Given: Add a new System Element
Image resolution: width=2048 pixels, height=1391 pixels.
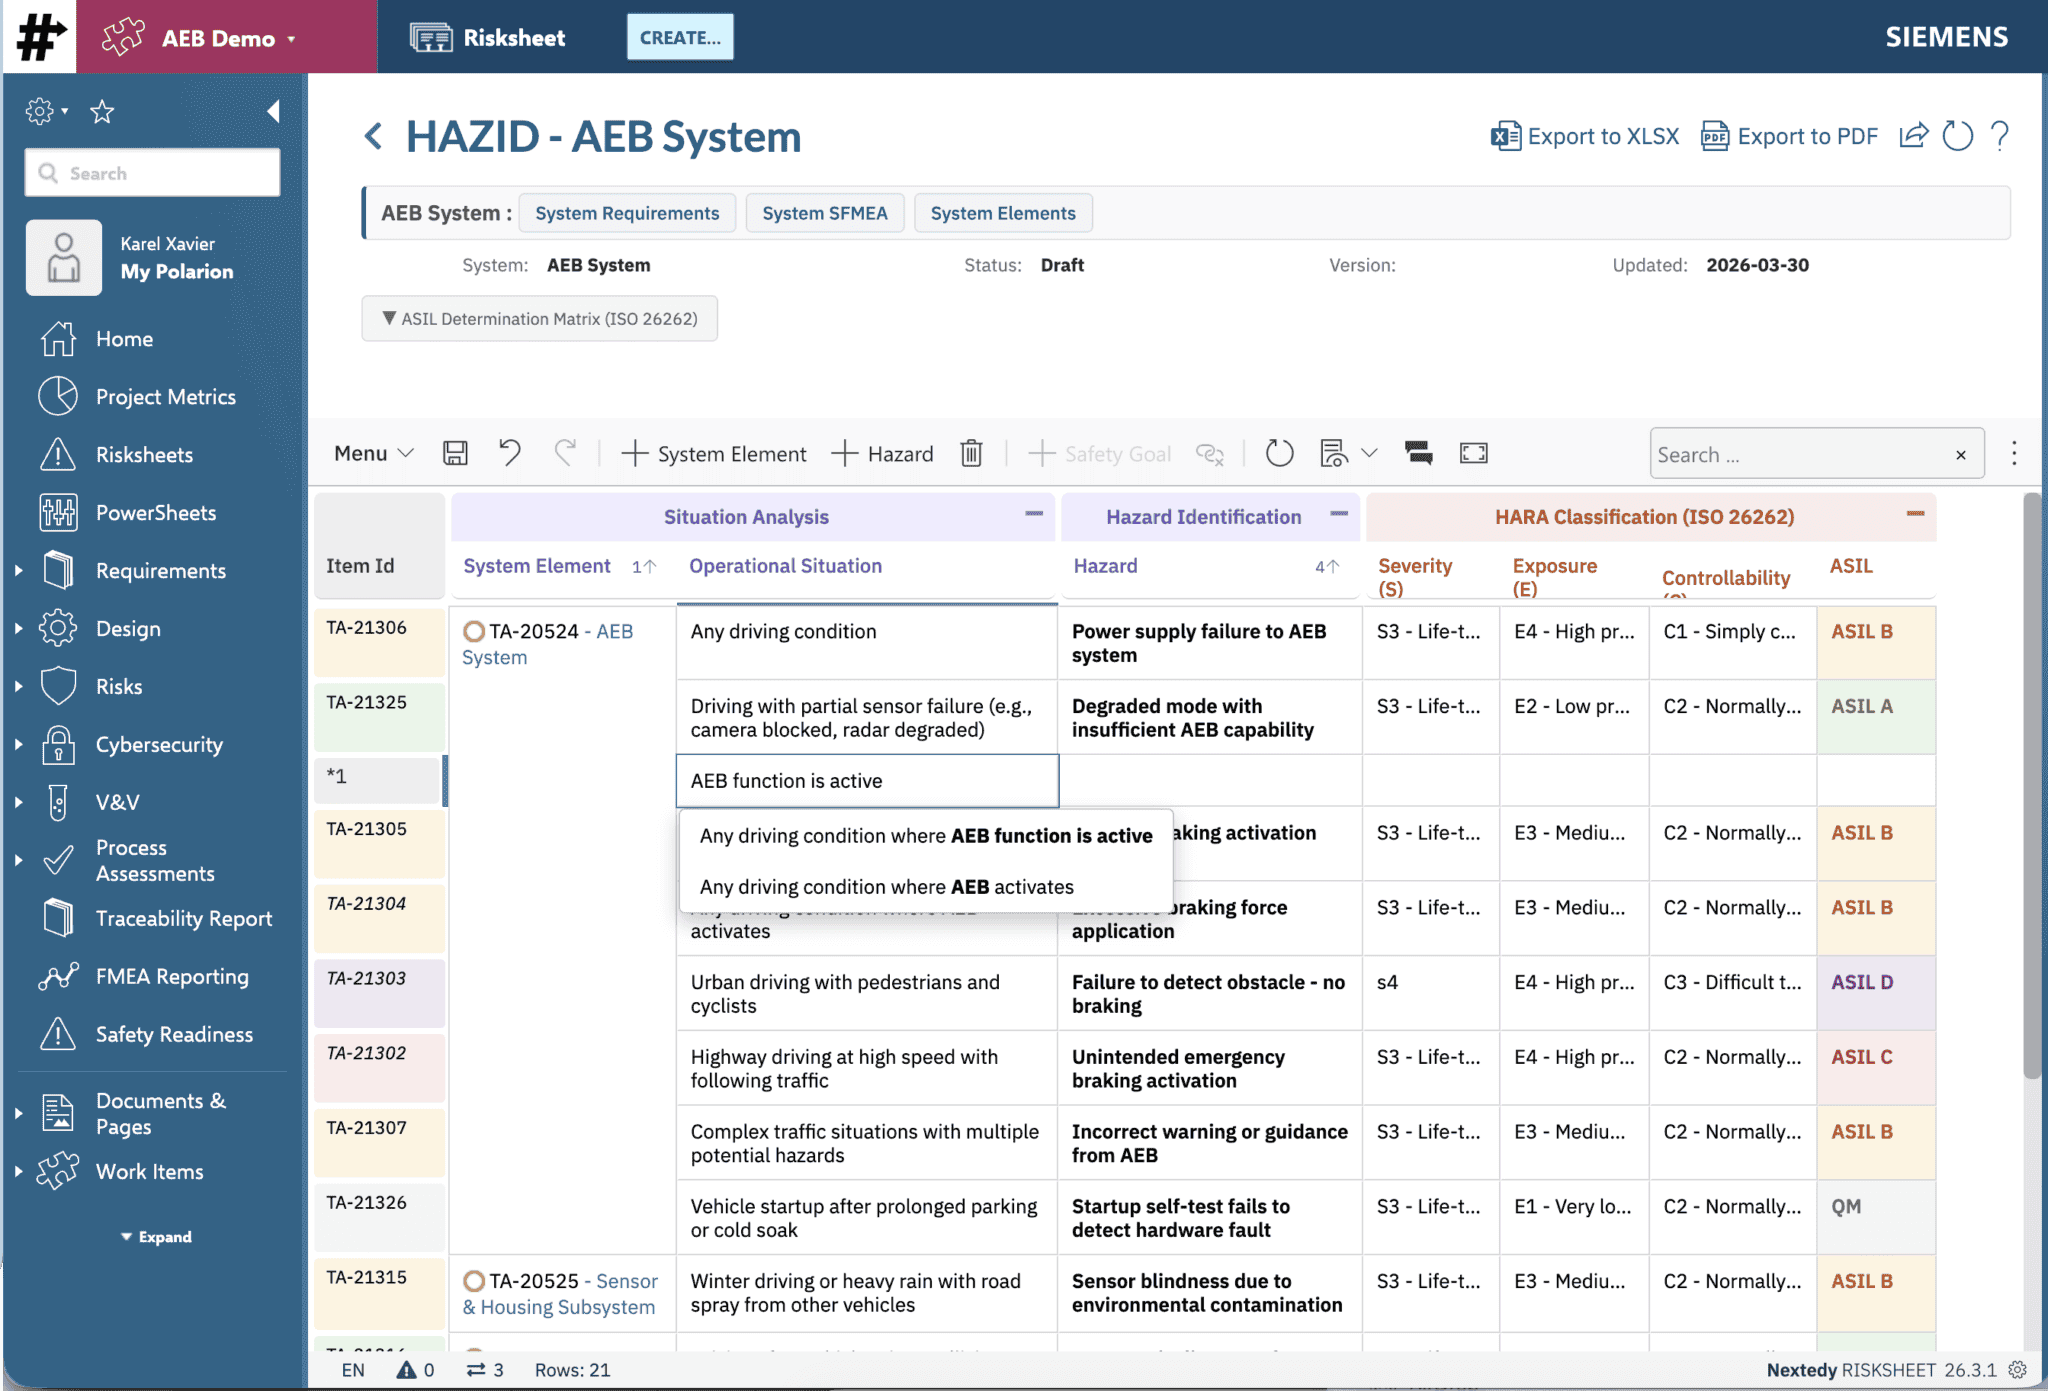Looking at the screenshot, I should pyautogui.click(x=713, y=454).
